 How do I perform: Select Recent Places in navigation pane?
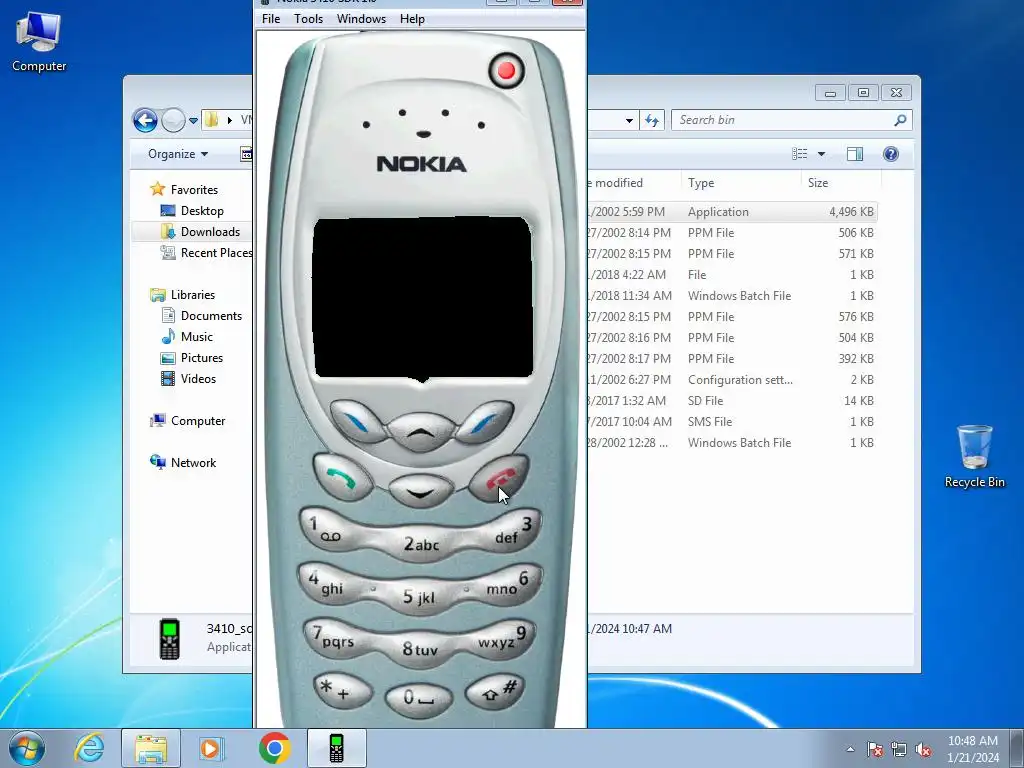click(206, 253)
